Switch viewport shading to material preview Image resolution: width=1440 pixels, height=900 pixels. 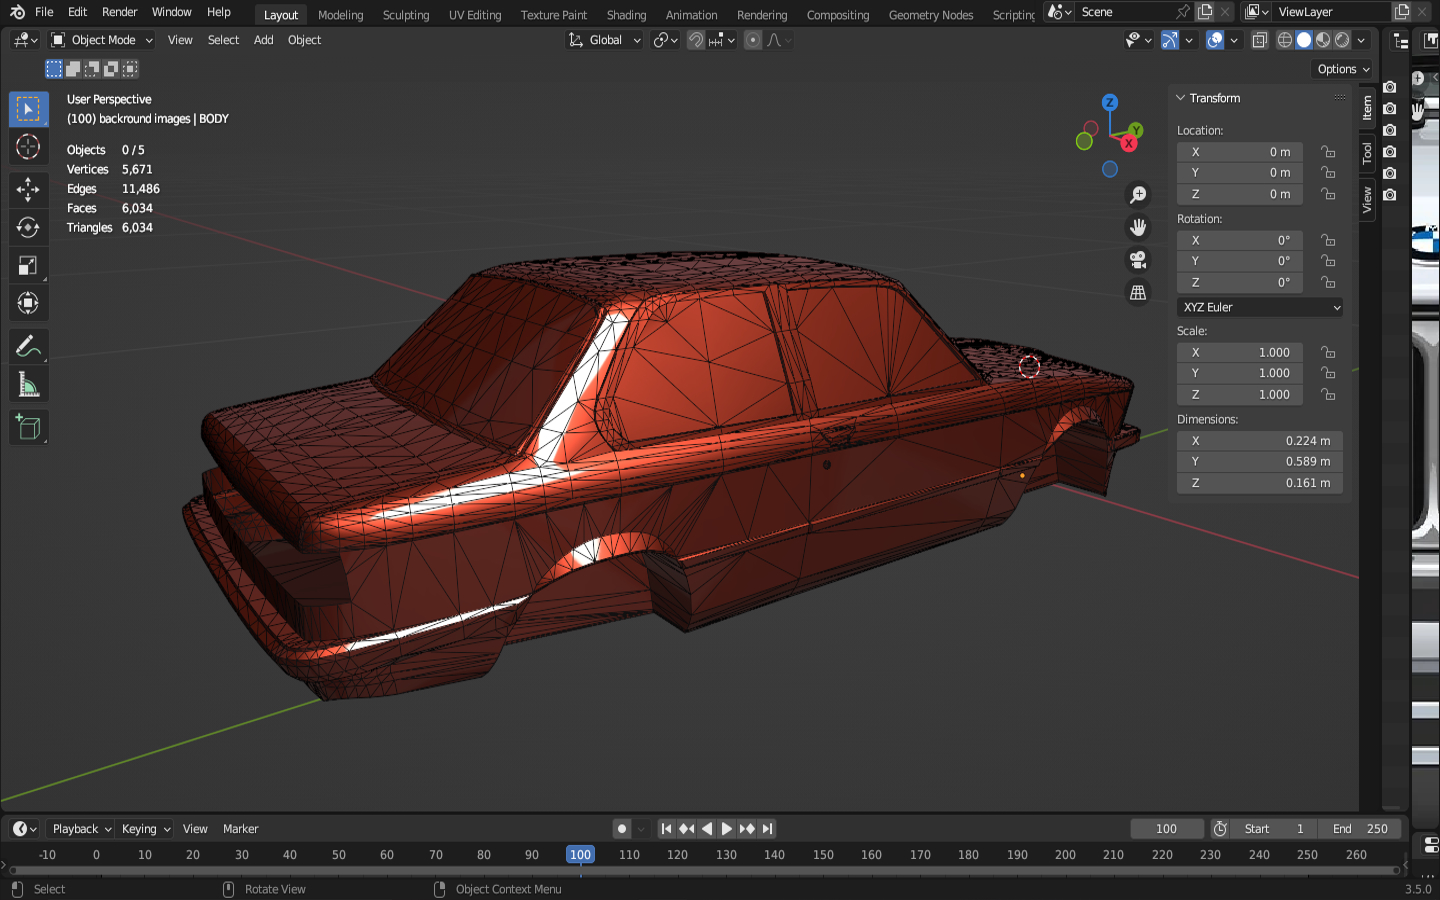tap(1323, 40)
